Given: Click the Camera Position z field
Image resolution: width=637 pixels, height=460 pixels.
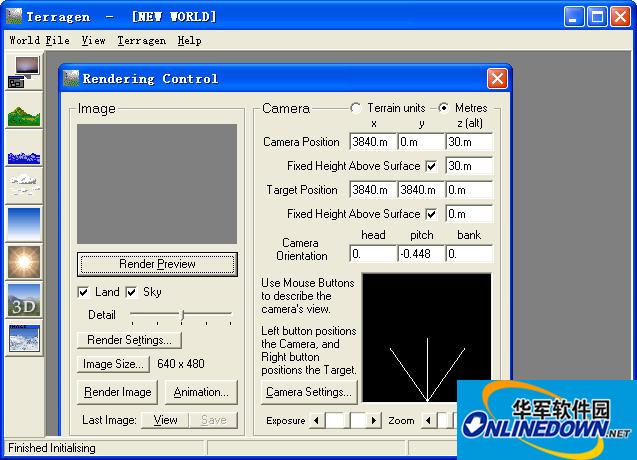Looking at the screenshot, I should click(469, 142).
